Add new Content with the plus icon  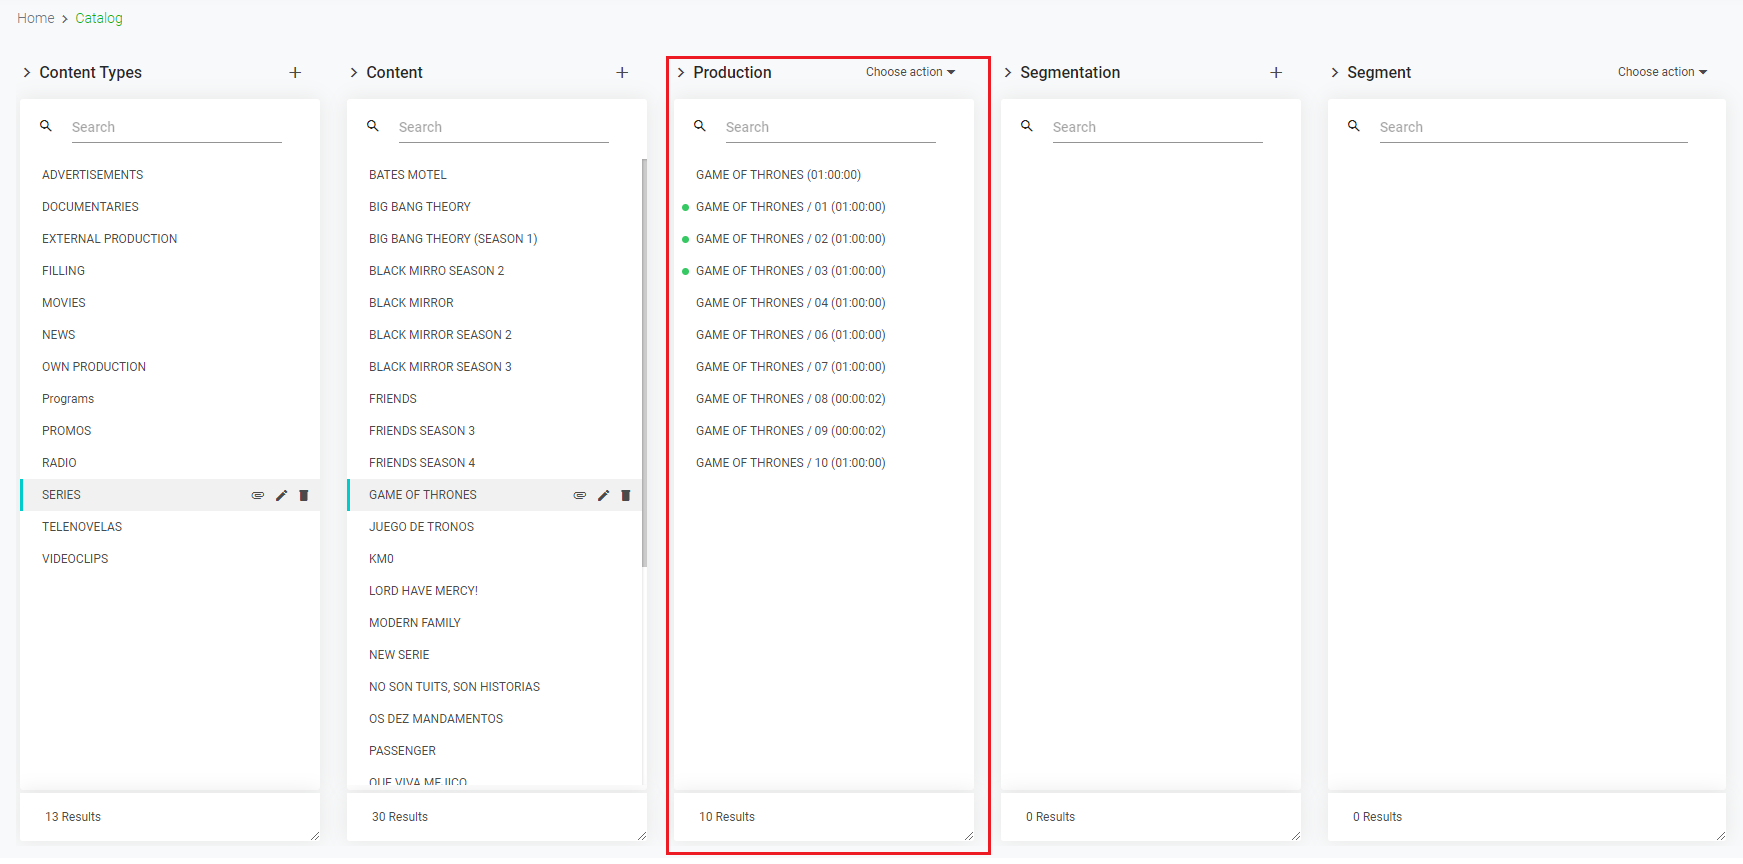coord(622,72)
